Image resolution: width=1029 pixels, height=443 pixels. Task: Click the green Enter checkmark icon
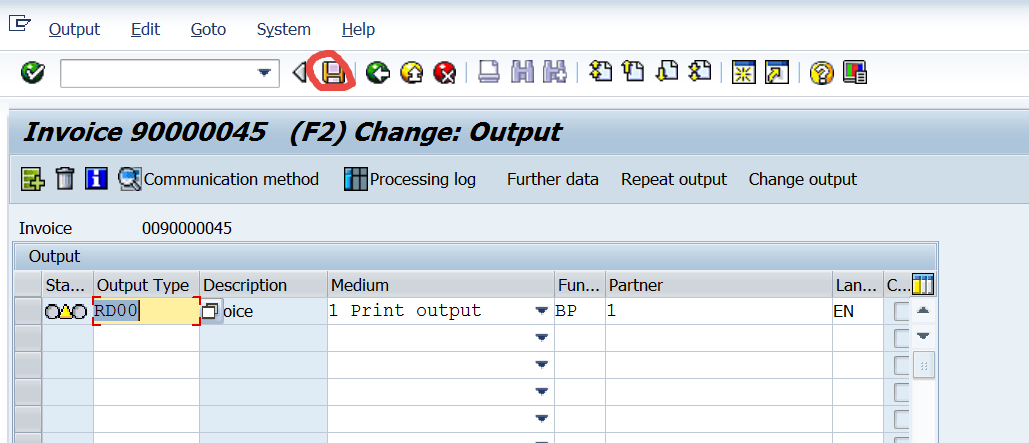coord(33,72)
